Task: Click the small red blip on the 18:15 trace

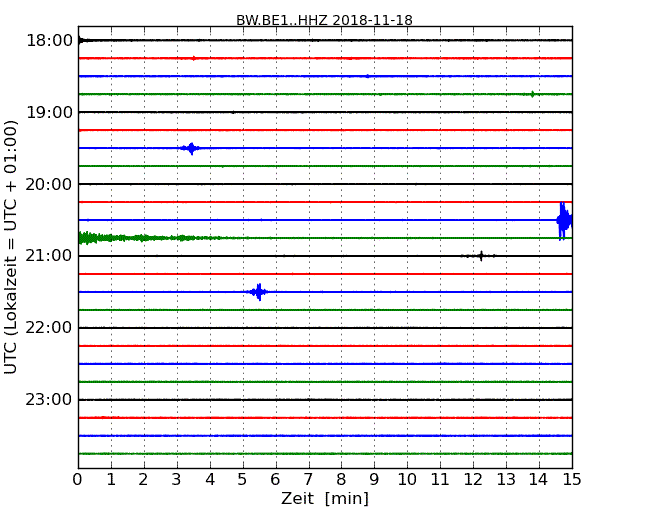Action: pyautogui.click(x=194, y=58)
